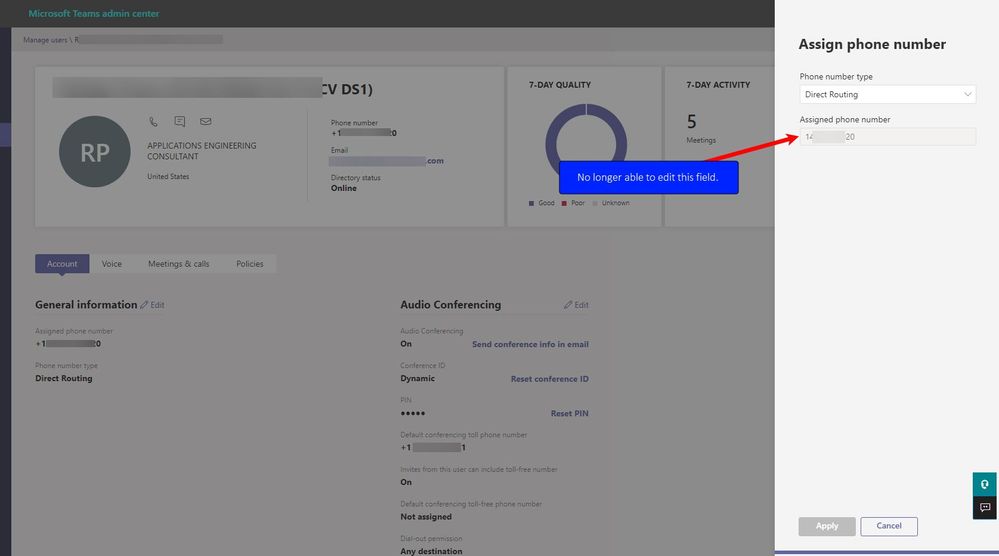Screen dimensions: 999x556
Task: Click the Dynamic conference ID value
Action: [417, 378]
